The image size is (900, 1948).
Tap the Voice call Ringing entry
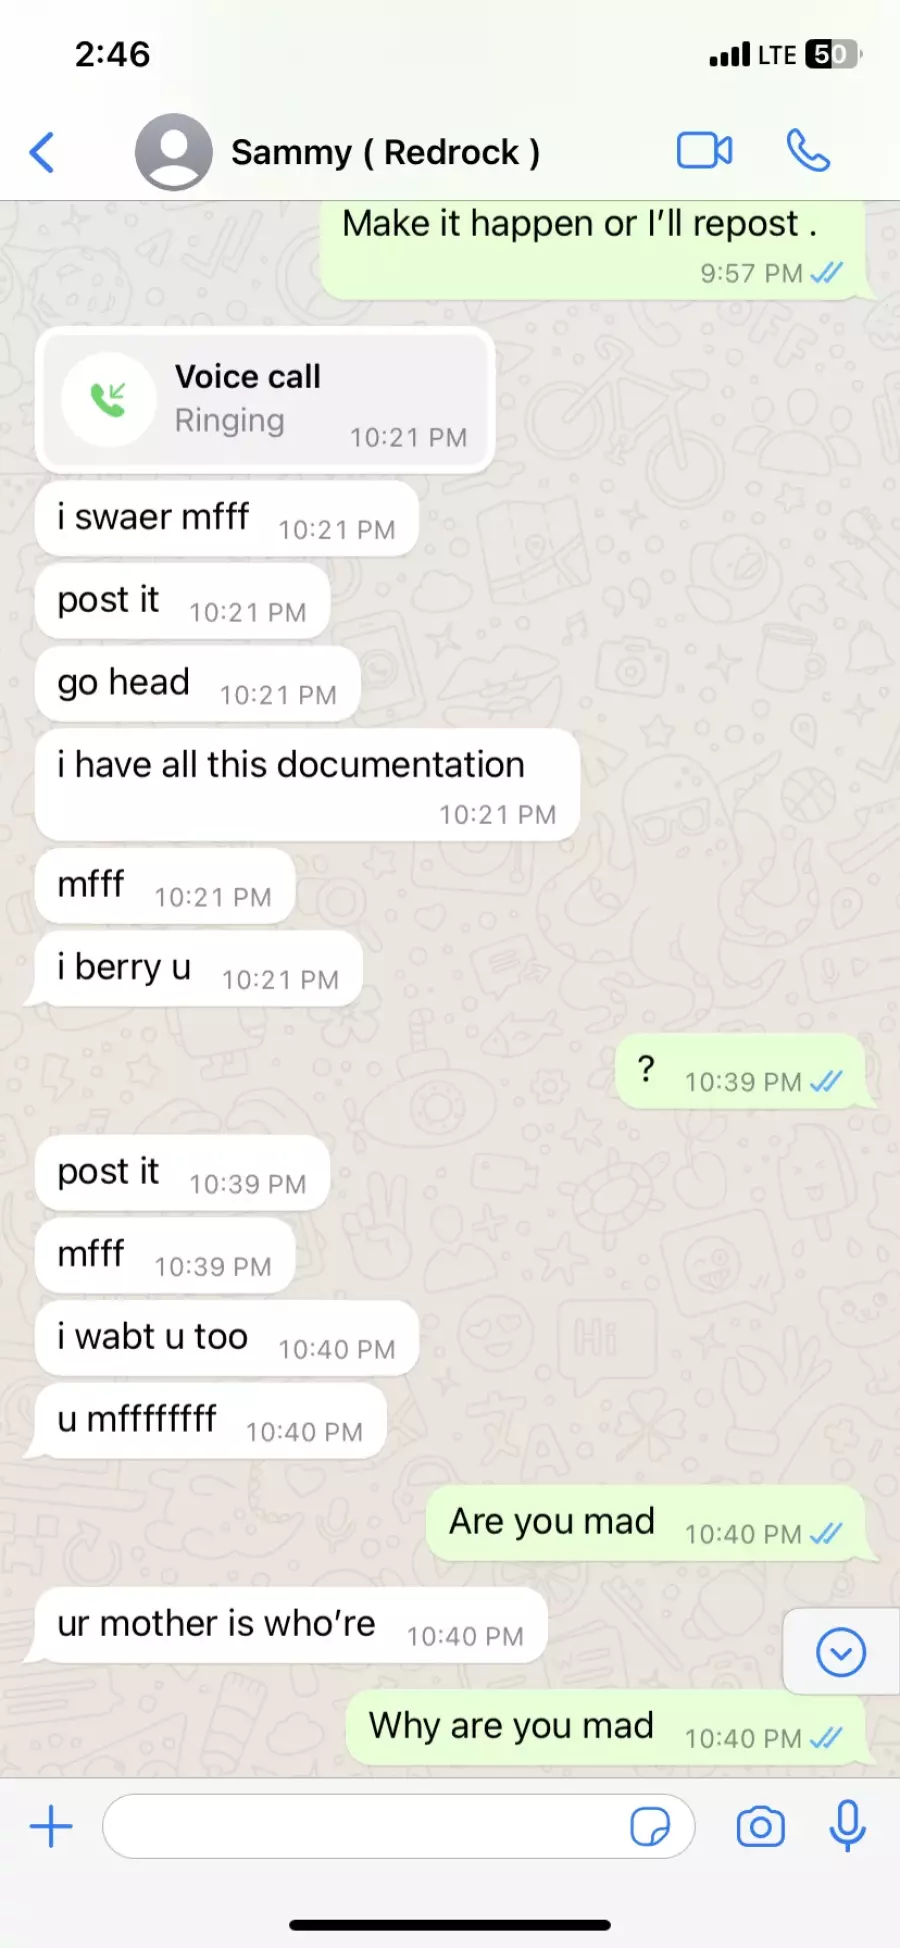[266, 400]
